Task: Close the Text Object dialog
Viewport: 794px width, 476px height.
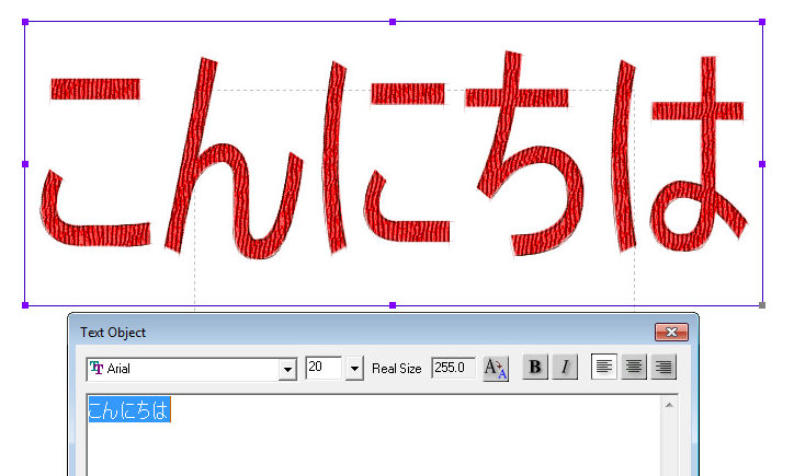Action: [x=671, y=332]
